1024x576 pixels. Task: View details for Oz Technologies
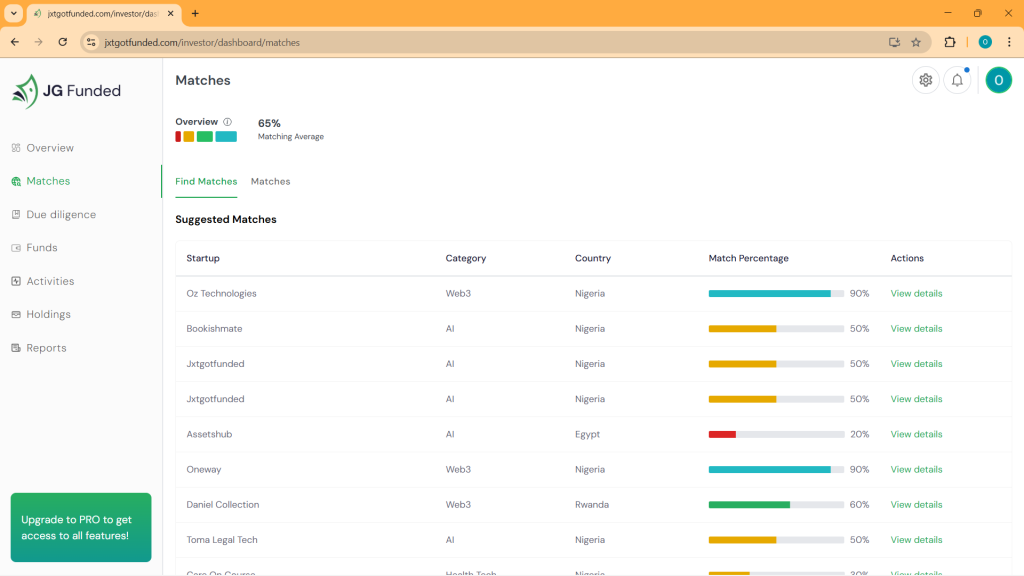pos(916,294)
